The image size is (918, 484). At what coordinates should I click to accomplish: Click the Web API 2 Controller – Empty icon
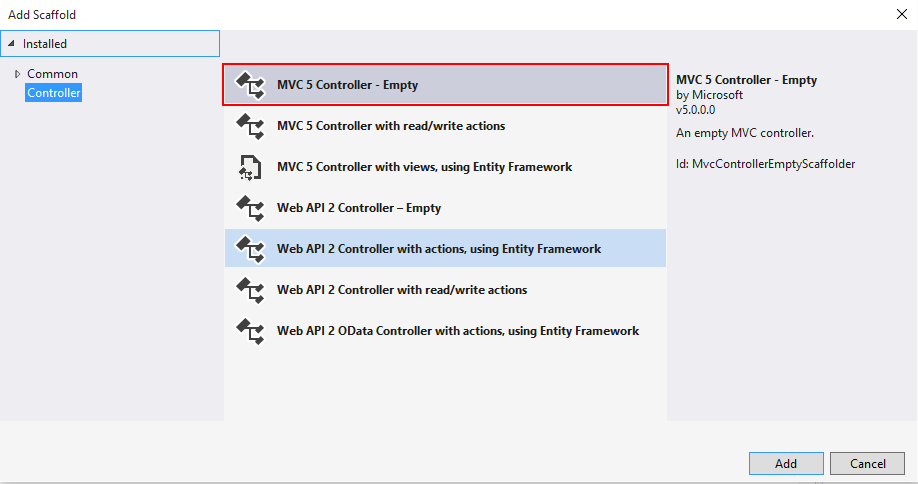[249, 208]
